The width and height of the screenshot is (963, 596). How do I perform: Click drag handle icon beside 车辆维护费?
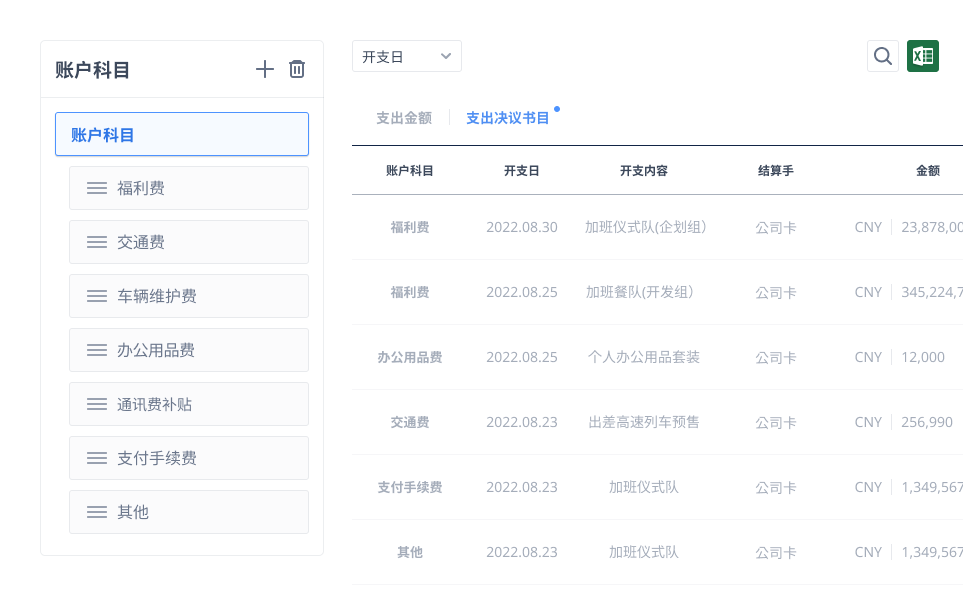97,296
